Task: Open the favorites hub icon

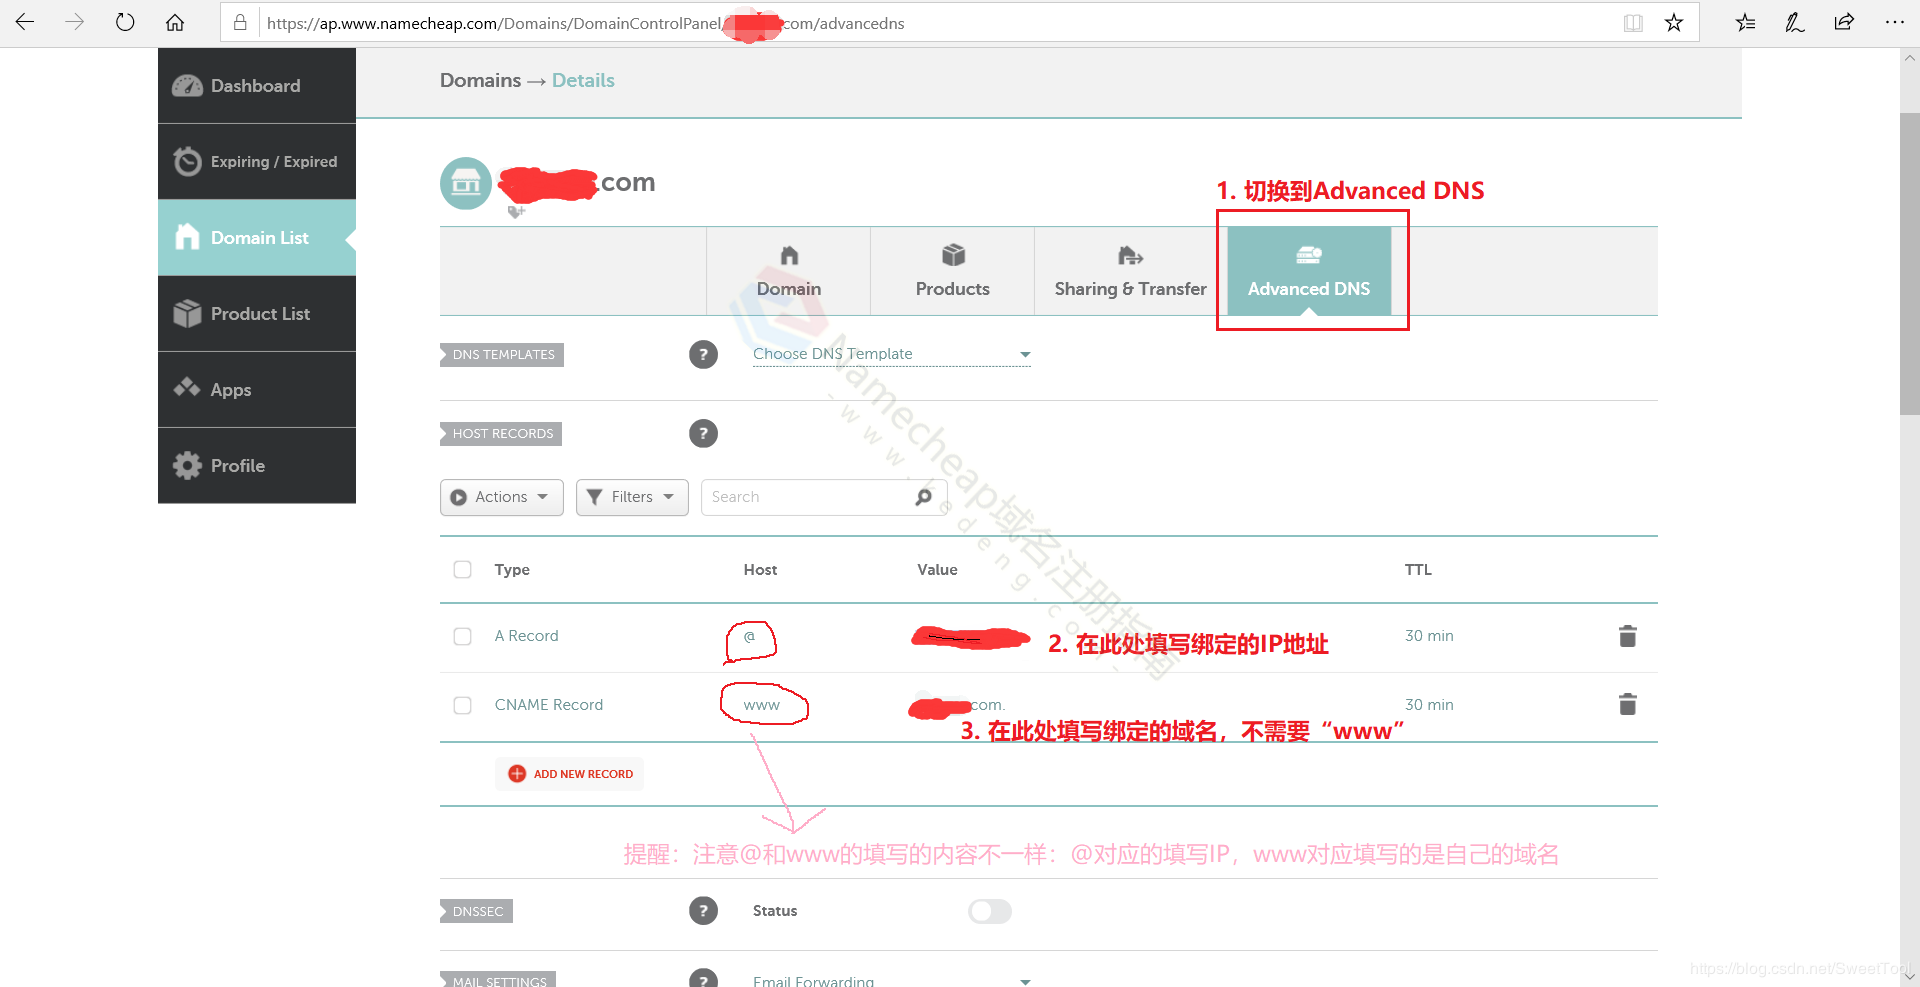Action: tap(1745, 22)
